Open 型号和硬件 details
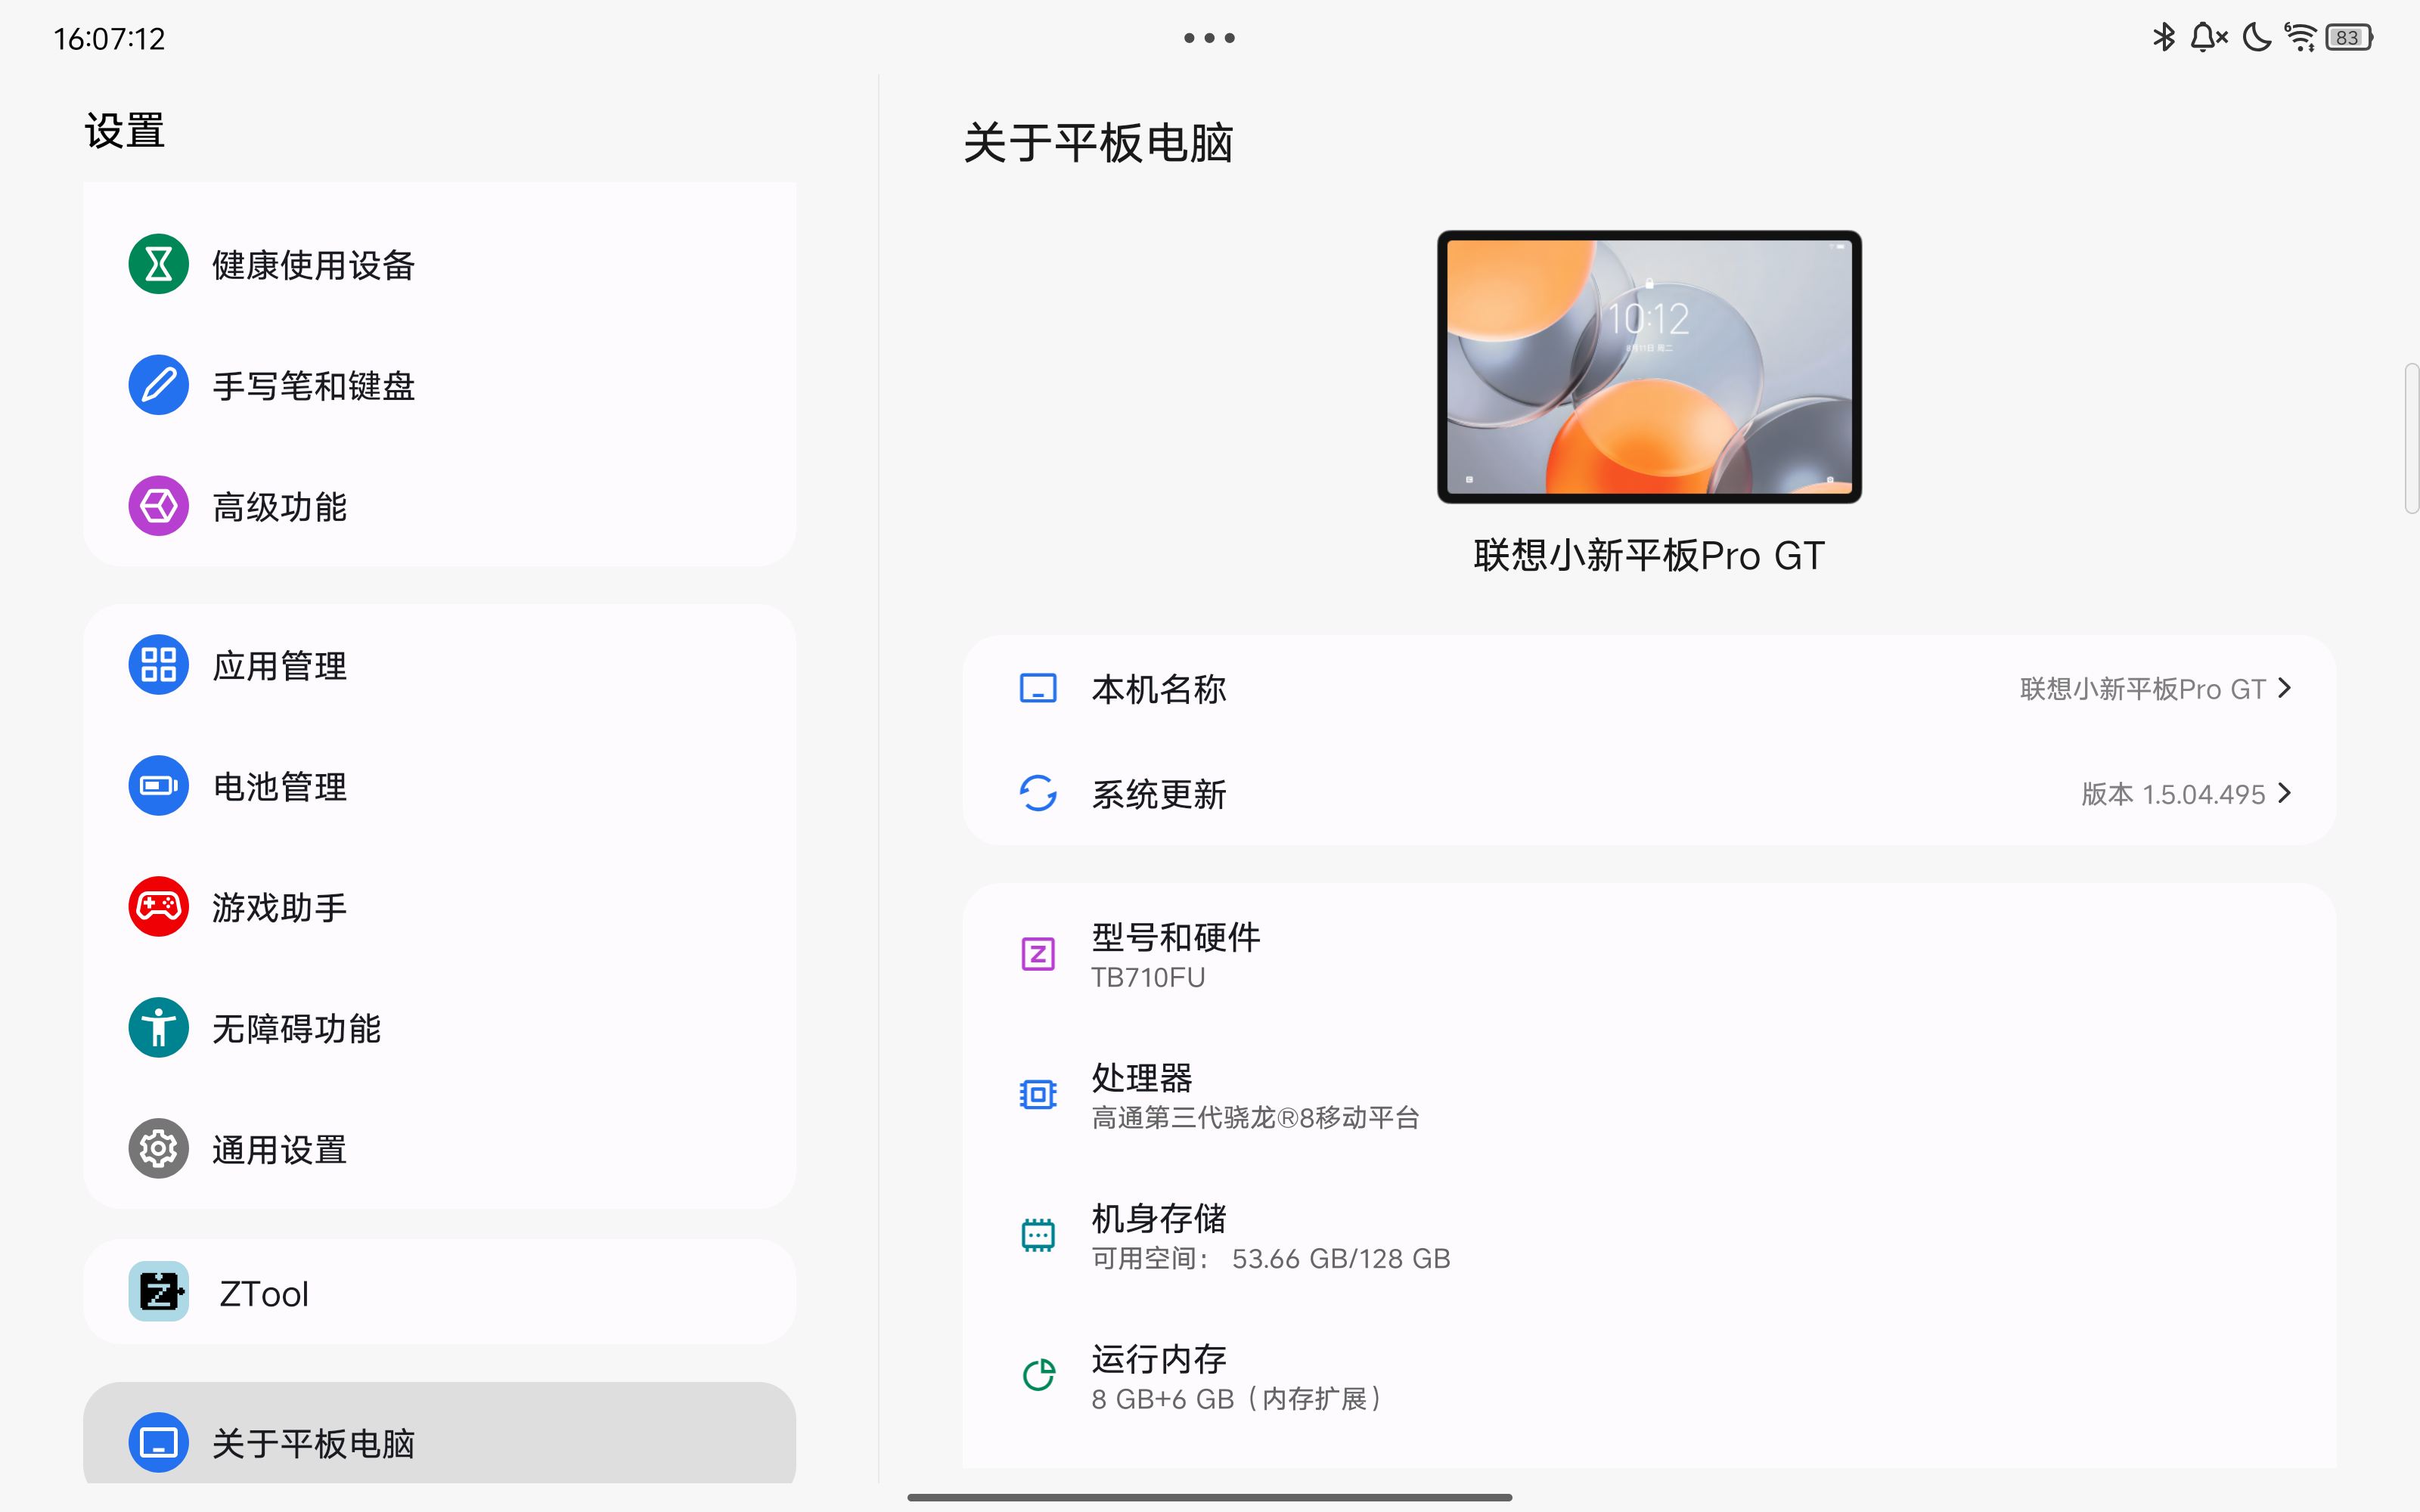 click(x=1649, y=955)
